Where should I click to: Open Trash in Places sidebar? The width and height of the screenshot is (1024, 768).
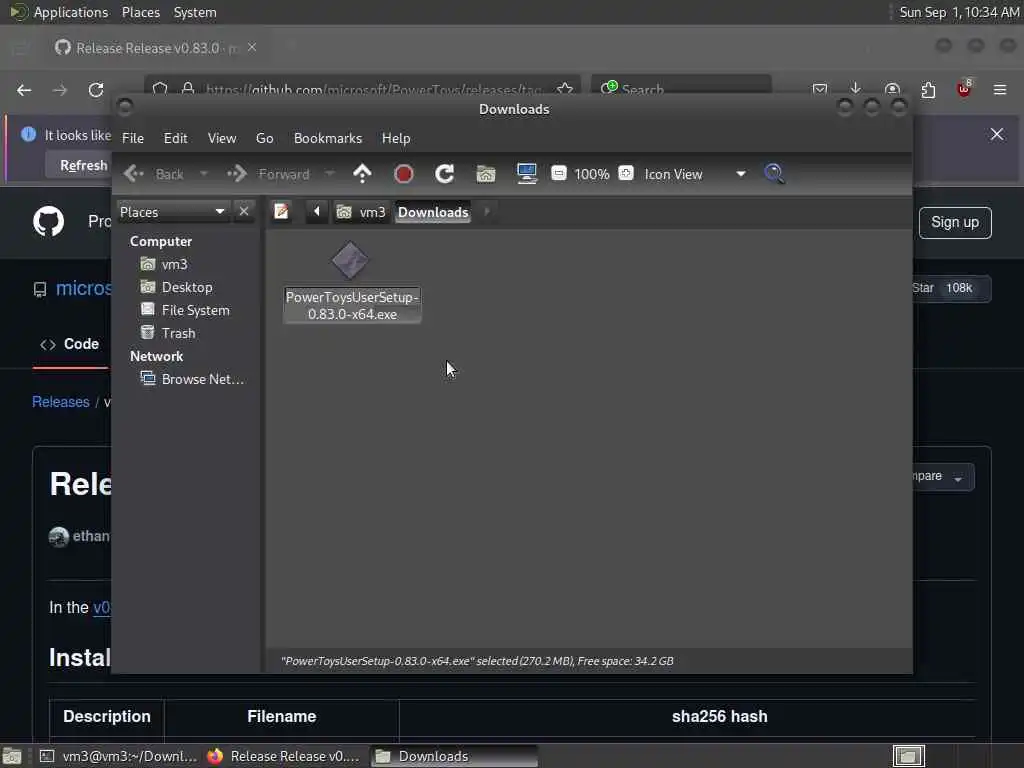point(178,333)
